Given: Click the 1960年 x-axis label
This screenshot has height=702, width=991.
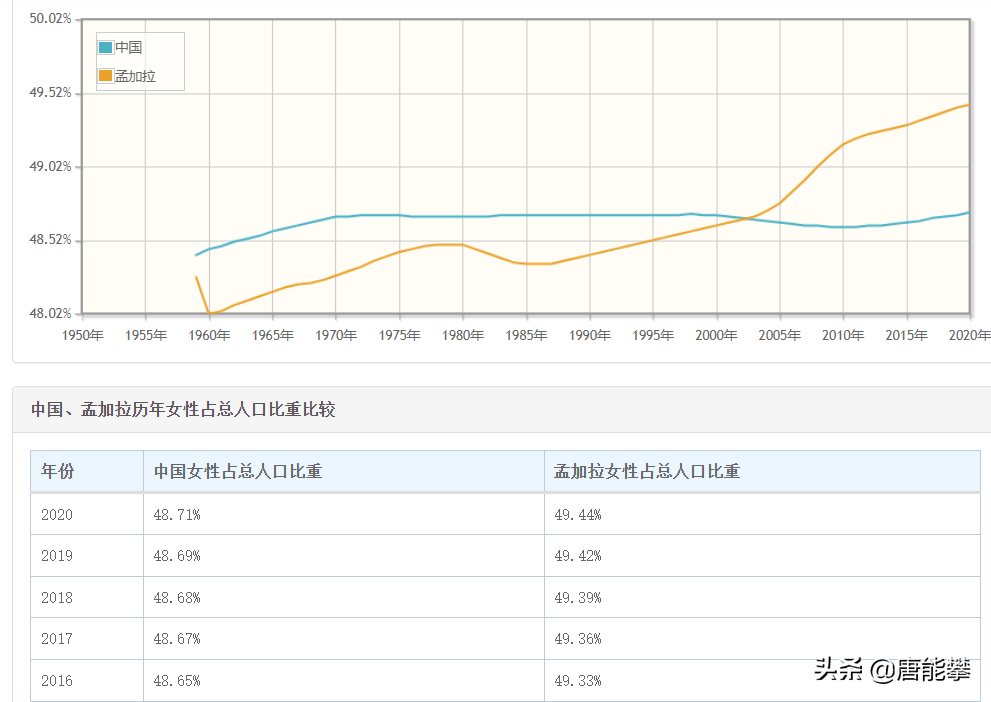Looking at the screenshot, I should click(x=209, y=335).
